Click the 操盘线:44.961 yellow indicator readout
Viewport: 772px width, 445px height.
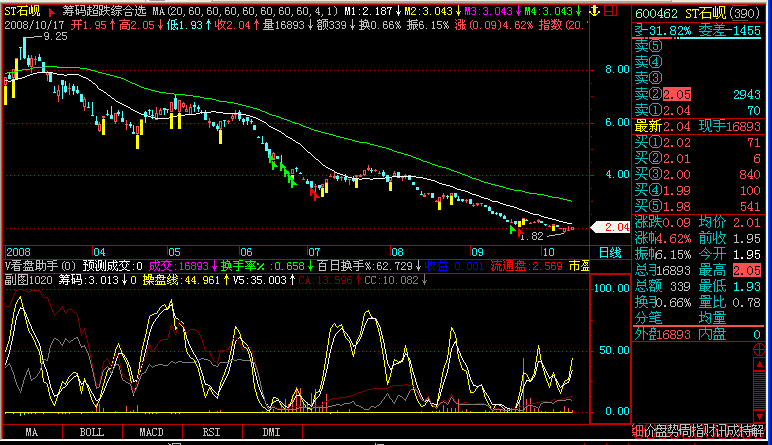click(186, 280)
